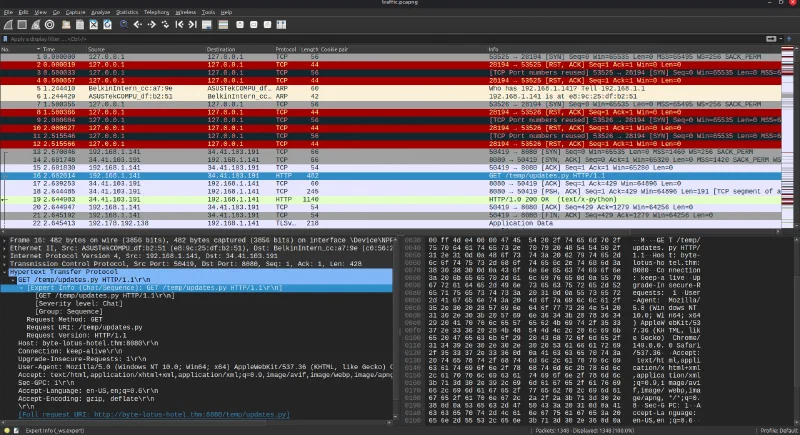Save the capture file
Screen dimensions: 800x435
(80, 24)
